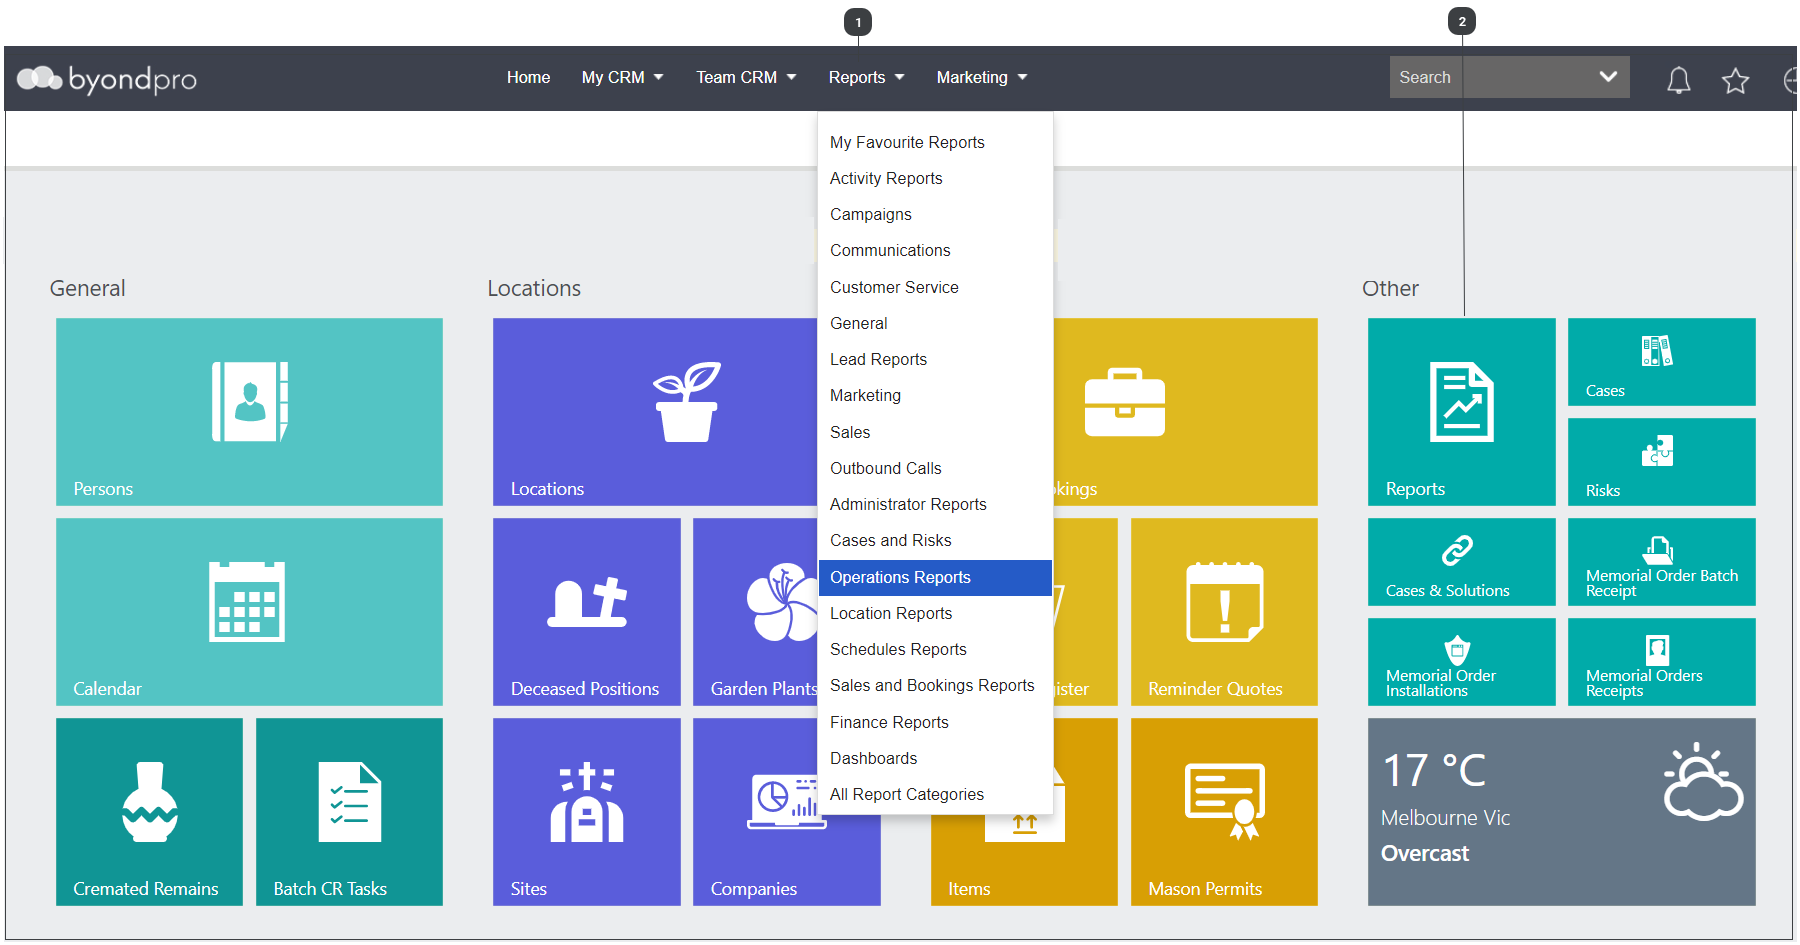Image resolution: width=1800 pixels, height=945 pixels.
Task: Choose Operations Reports in the menu
Action: click(935, 577)
